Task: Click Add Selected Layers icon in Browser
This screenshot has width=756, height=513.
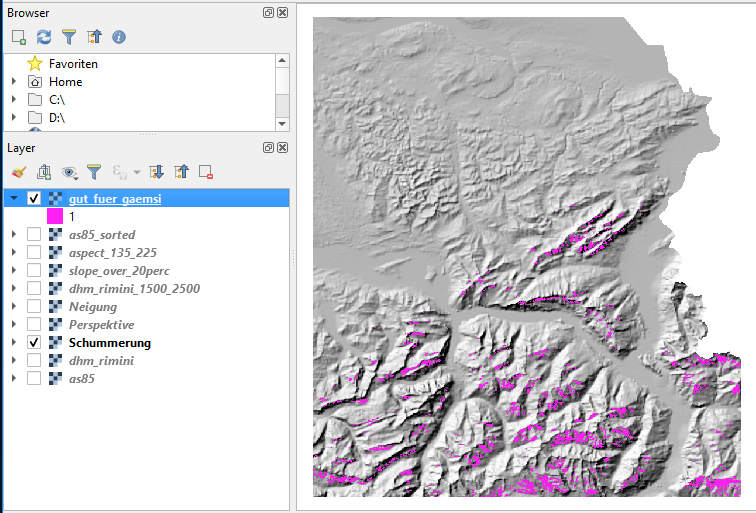Action: click(19, 37)
